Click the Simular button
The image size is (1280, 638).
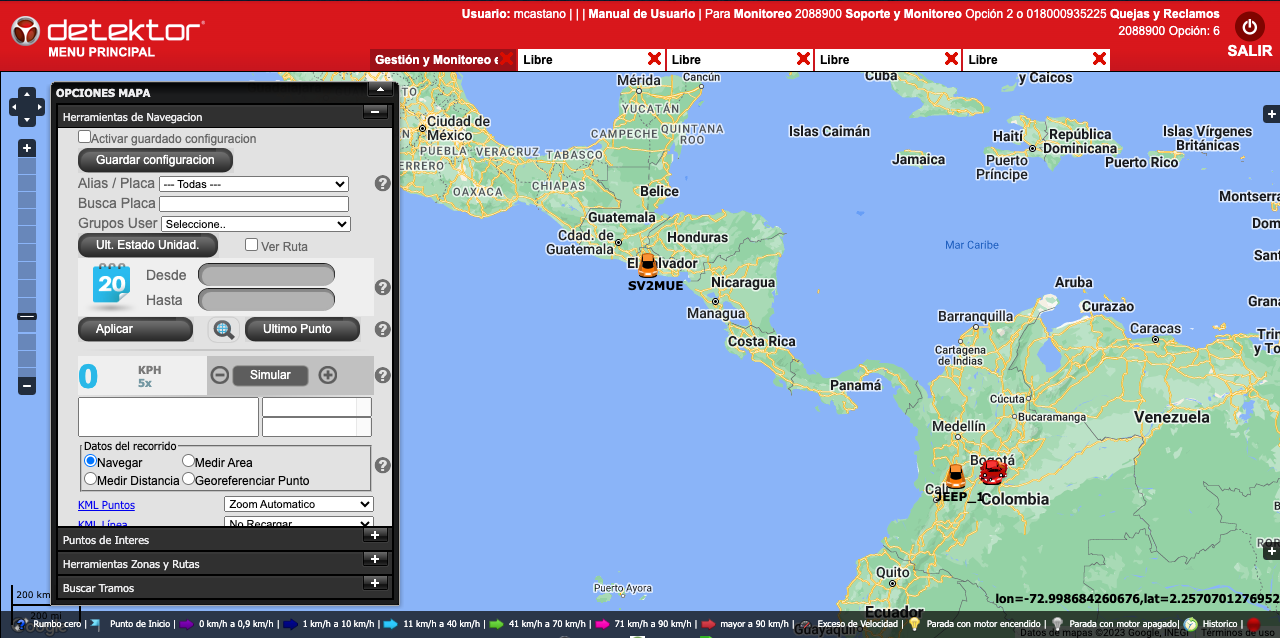[x=270, y=375]
